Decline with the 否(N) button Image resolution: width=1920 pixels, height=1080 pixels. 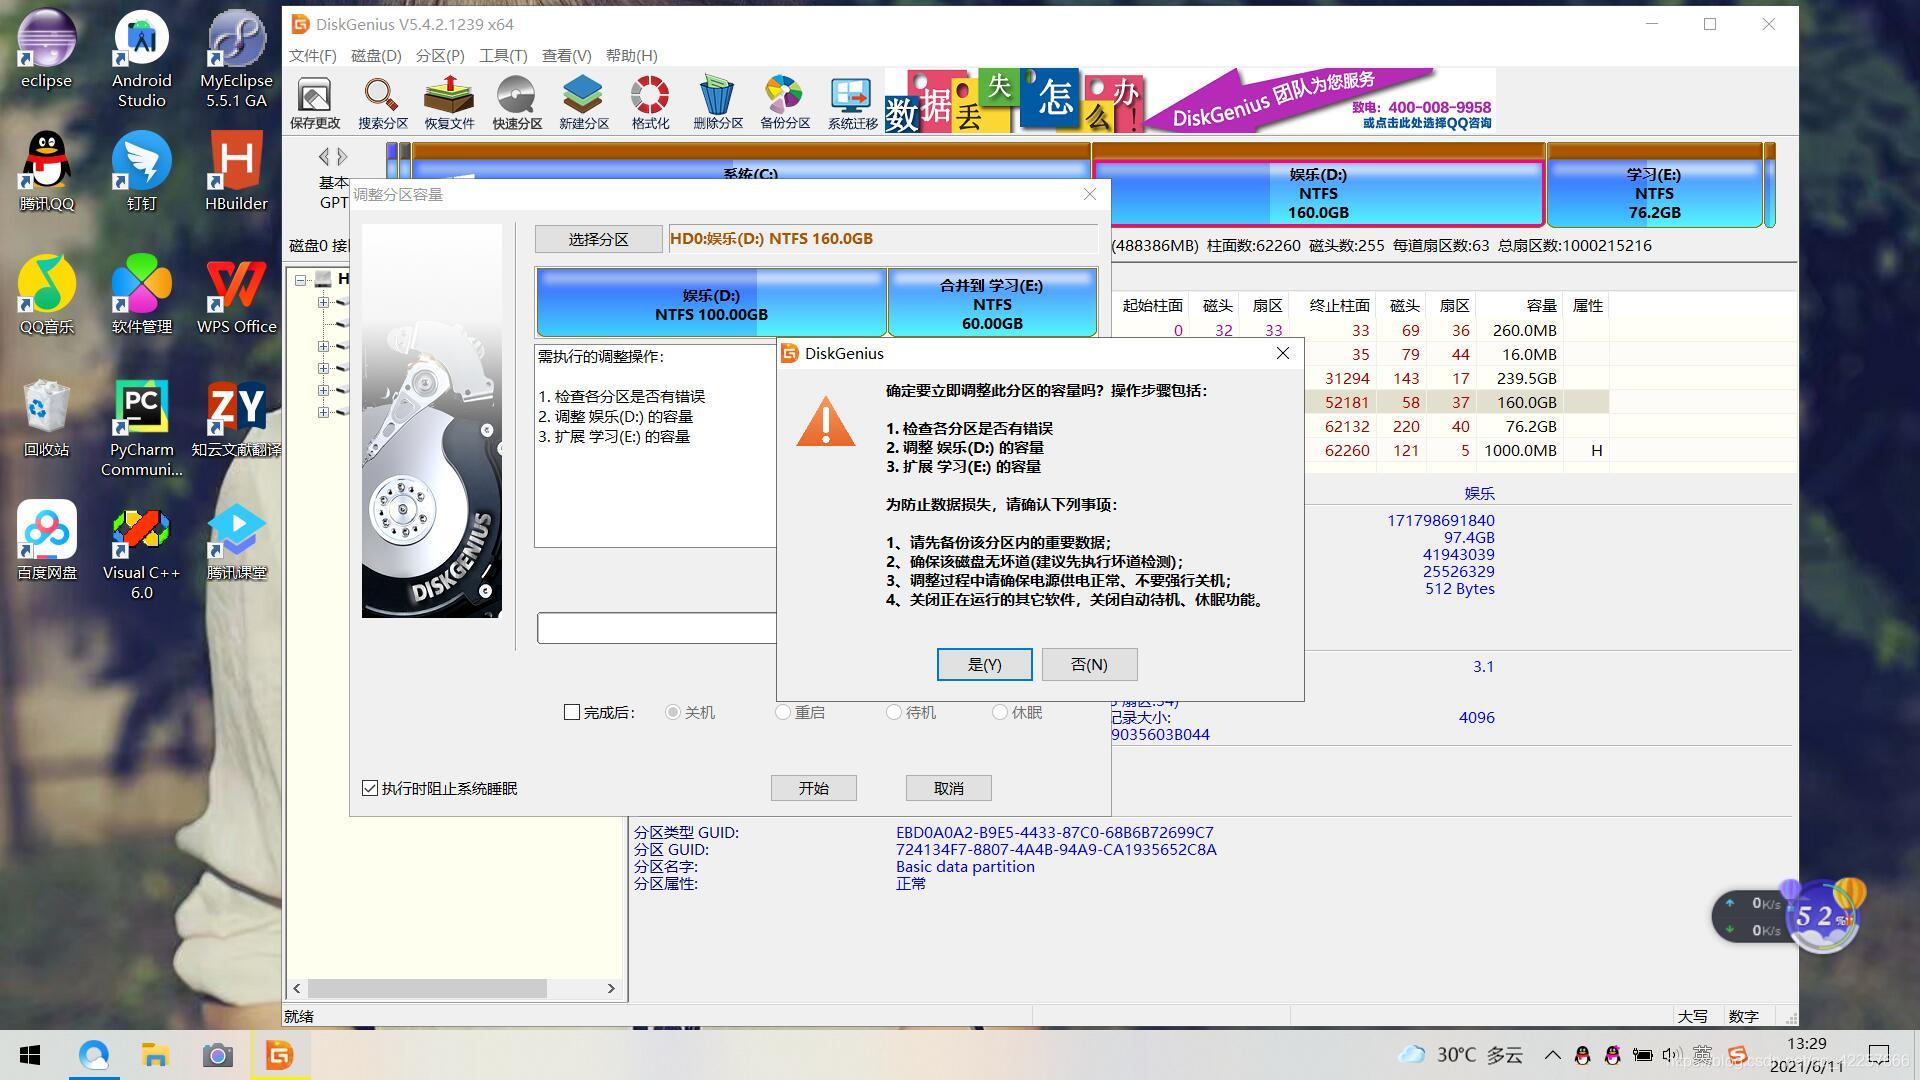pos(1089,664)
